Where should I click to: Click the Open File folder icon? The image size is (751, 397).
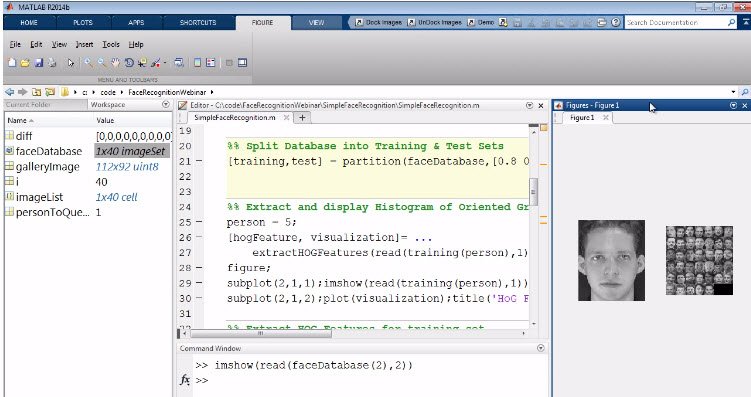click(x=25, y=63)
